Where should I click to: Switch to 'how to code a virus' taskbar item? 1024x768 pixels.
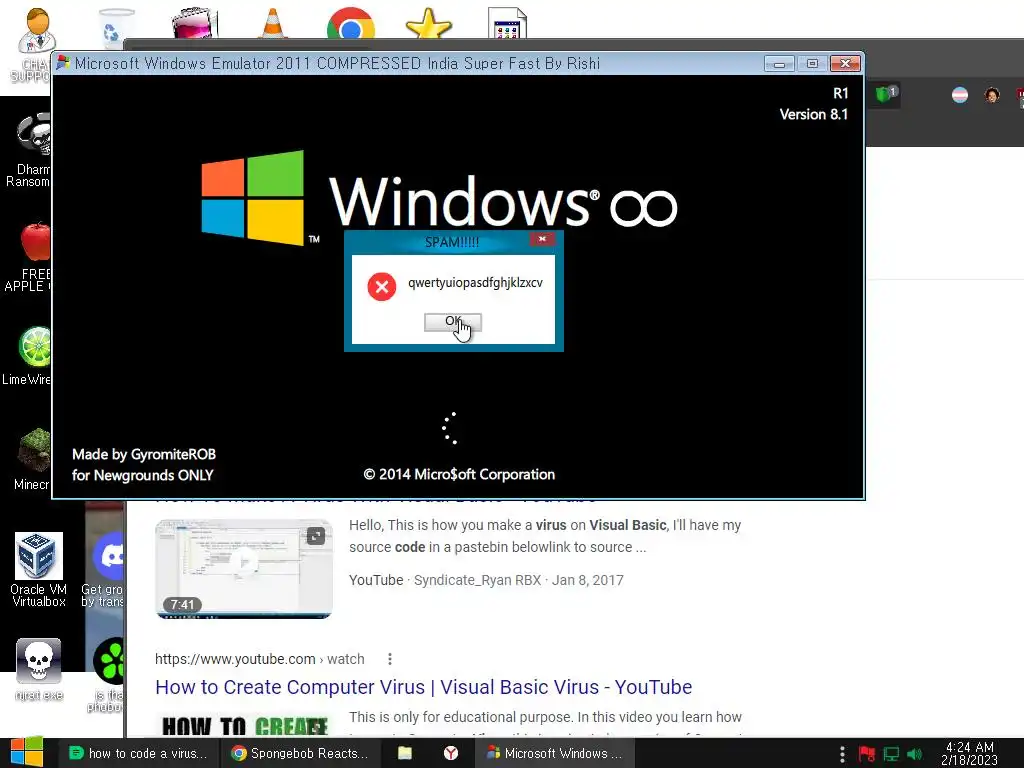tap(138, 754)
